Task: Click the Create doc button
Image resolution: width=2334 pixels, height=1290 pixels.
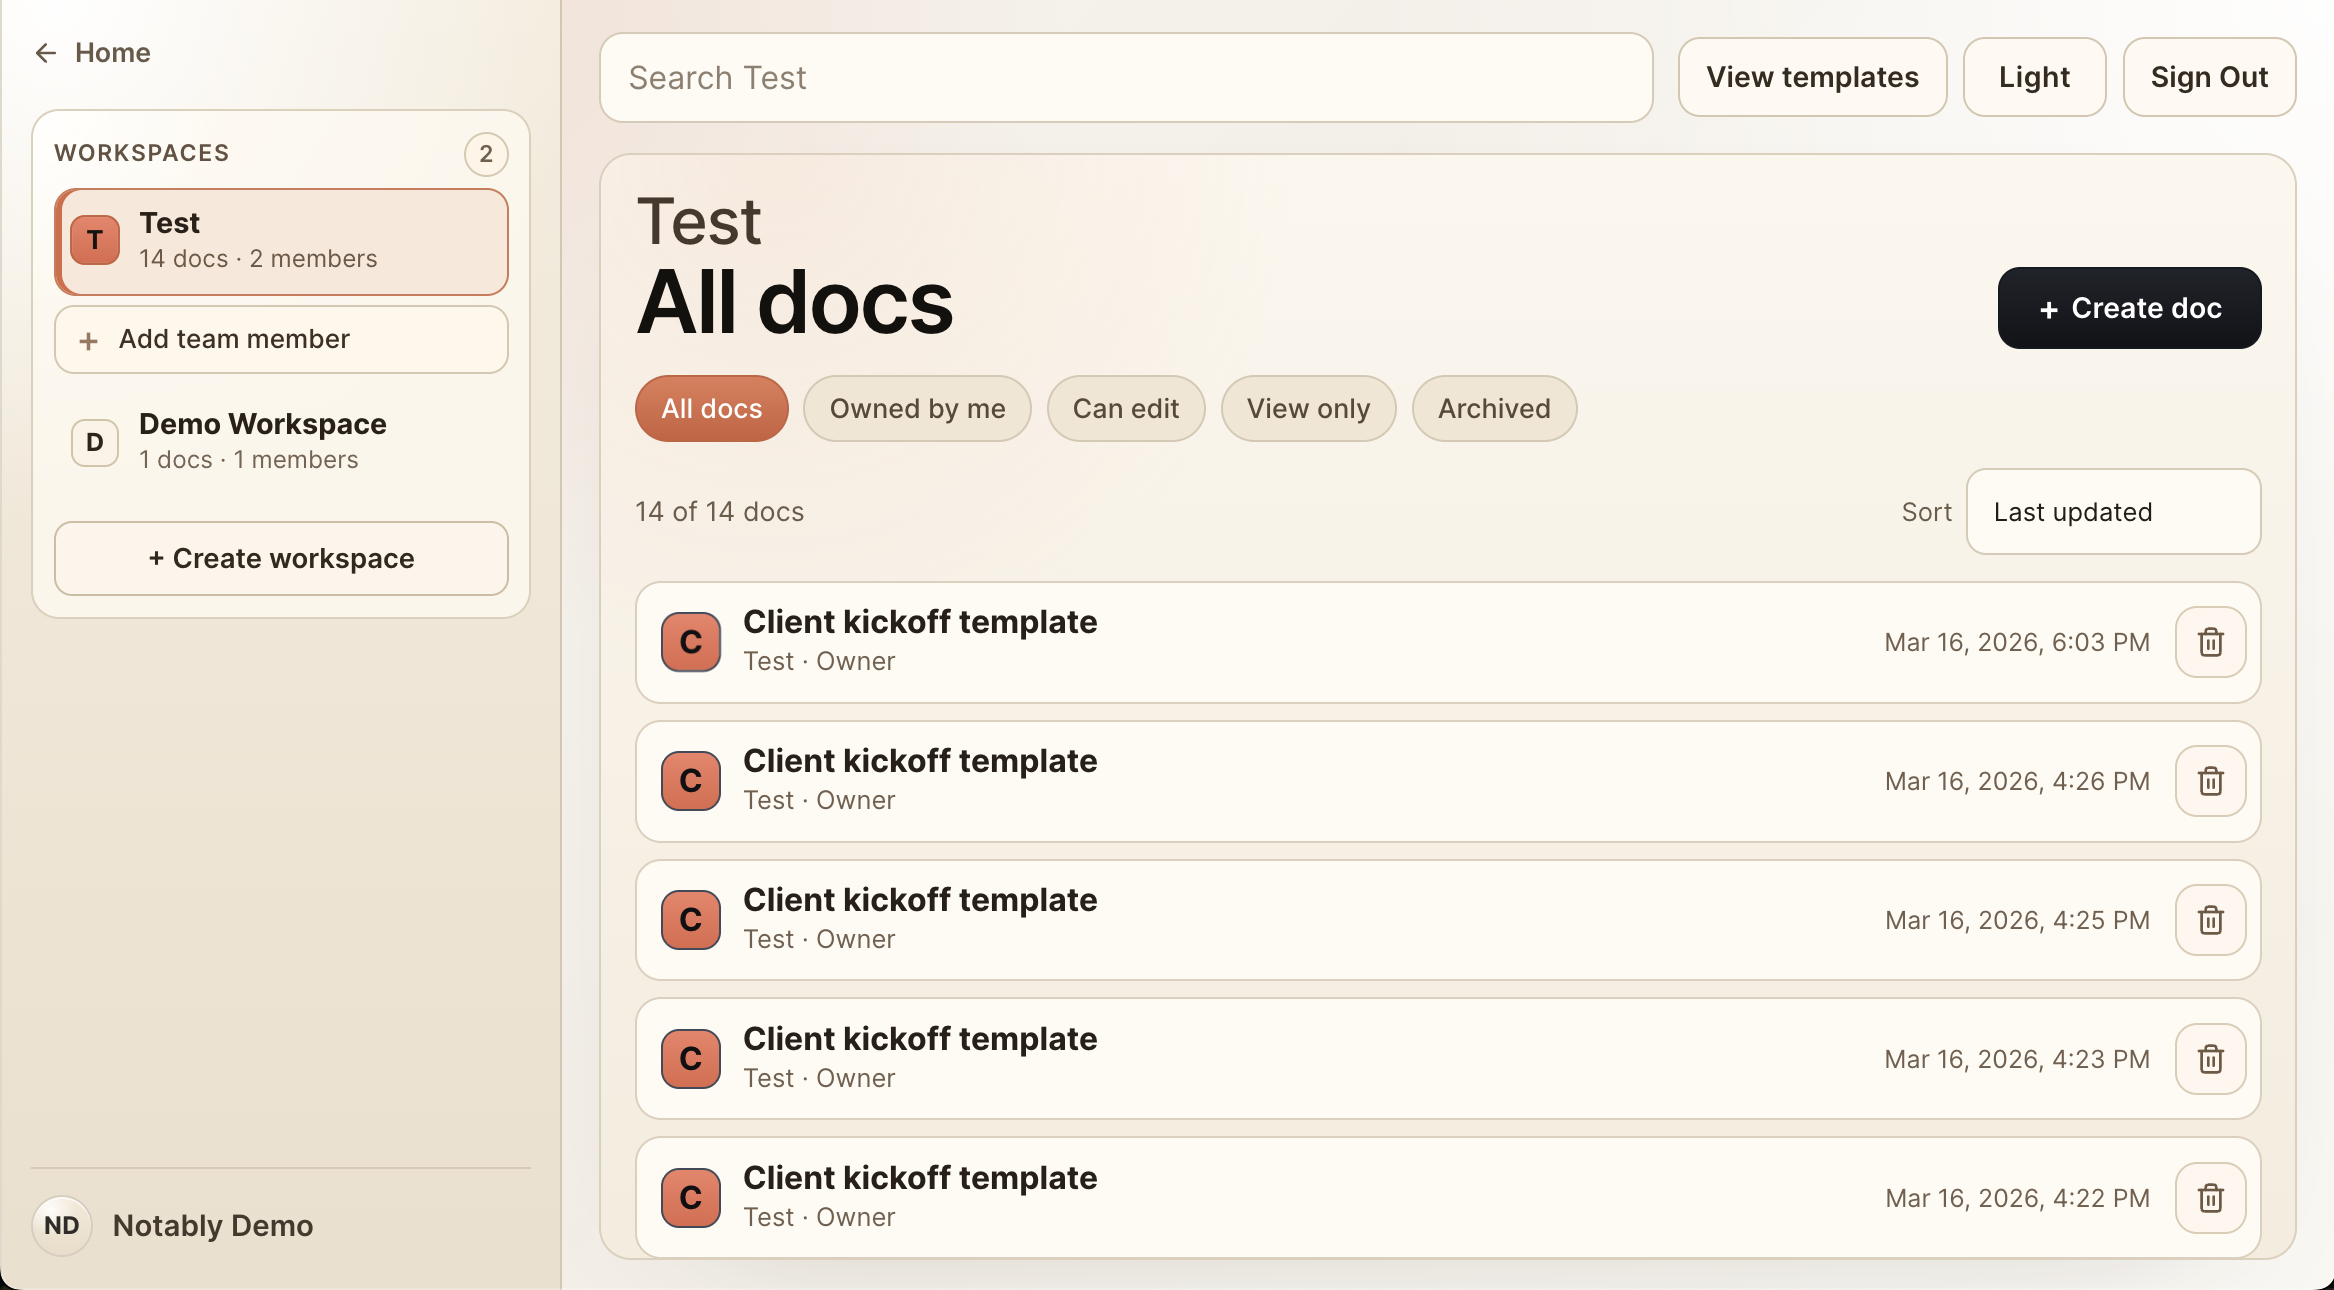Action: click(x=2129, y=308)
